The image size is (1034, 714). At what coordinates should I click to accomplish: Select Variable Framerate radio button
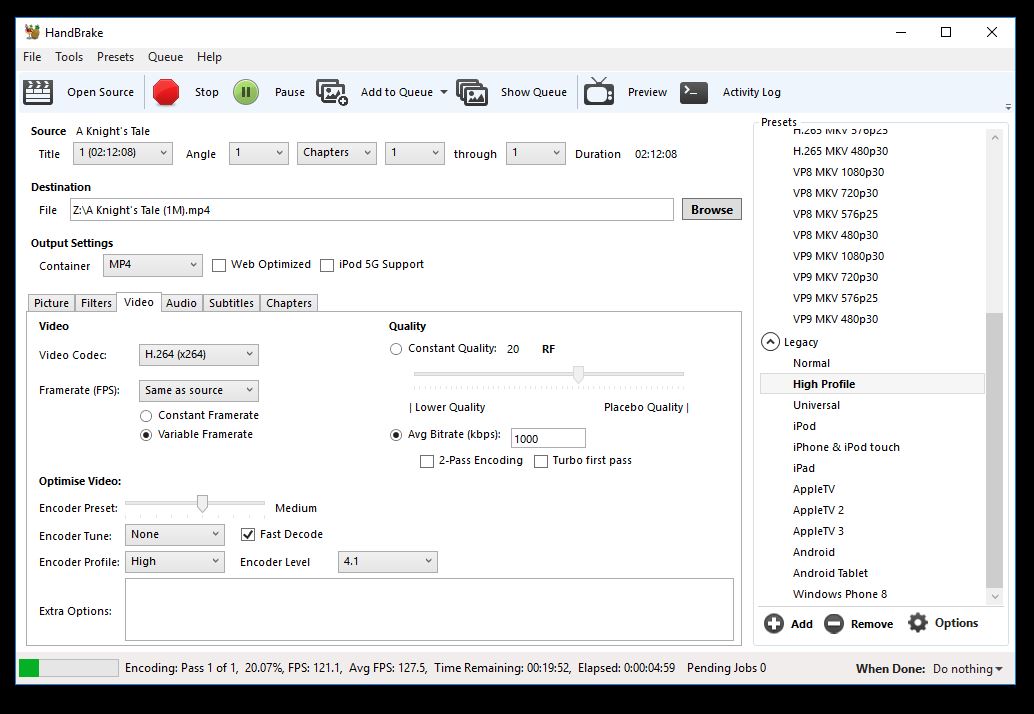146,435
